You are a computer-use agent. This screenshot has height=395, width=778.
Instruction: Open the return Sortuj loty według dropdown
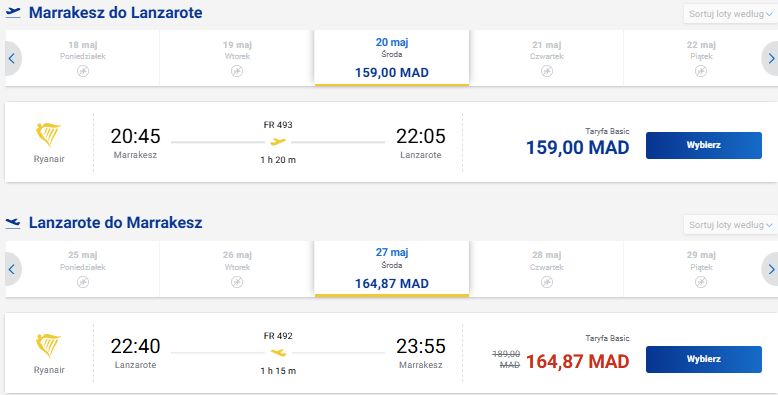coord(730,225)
